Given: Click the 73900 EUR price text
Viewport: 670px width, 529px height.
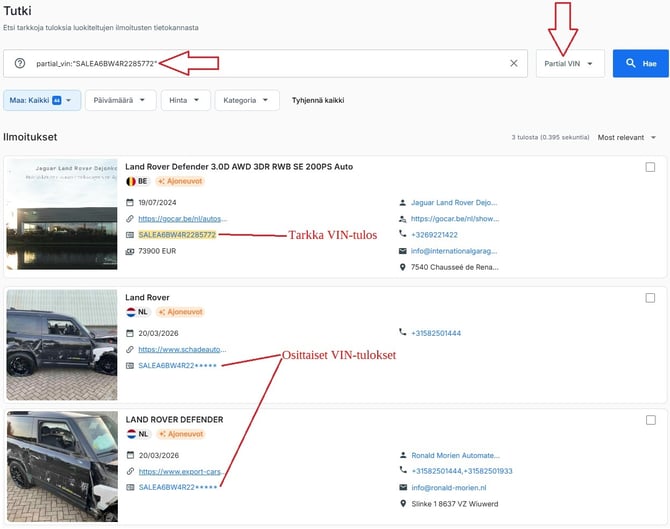Looking at the screenshot, I should [157, 251].
